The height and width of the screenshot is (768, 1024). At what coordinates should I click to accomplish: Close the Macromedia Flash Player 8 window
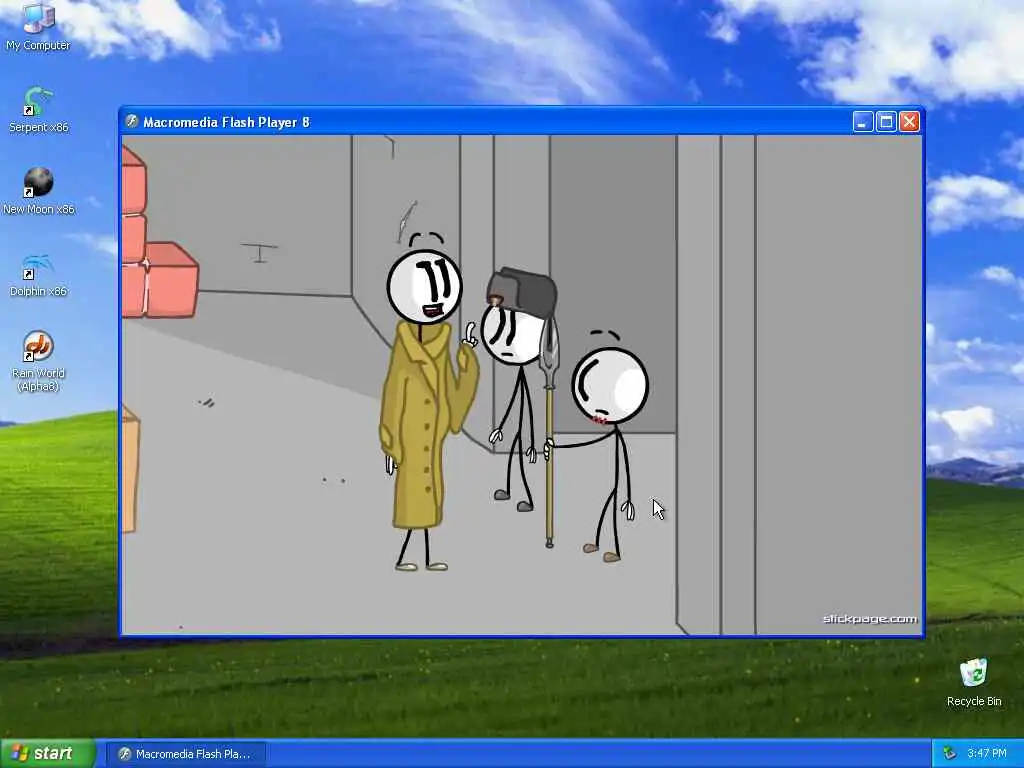(x=910, y=121)
